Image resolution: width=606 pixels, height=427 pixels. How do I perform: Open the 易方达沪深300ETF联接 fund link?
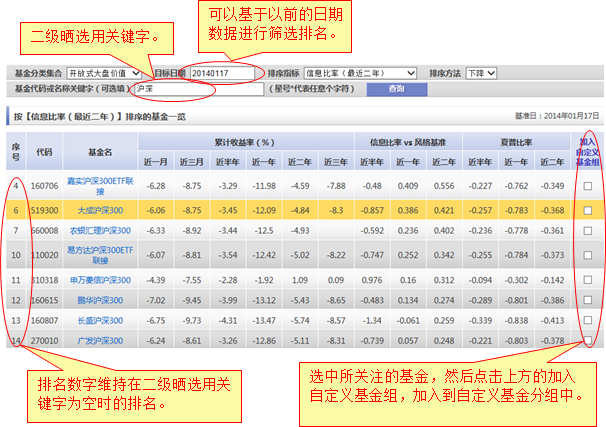100,255
